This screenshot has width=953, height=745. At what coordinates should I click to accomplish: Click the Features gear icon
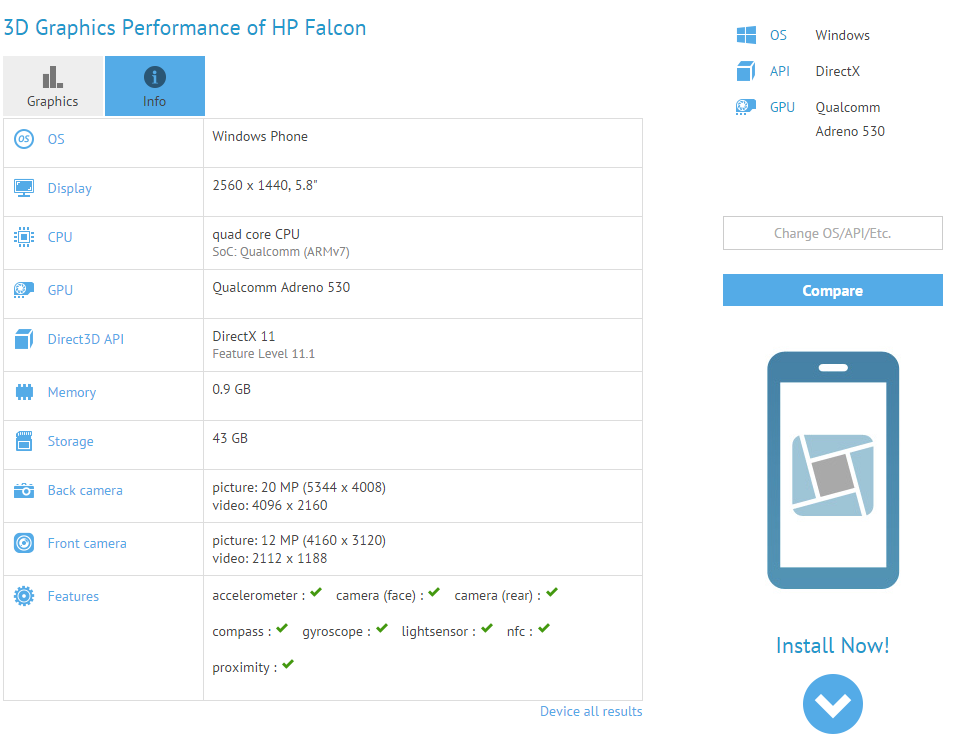(x=24, y=596)
